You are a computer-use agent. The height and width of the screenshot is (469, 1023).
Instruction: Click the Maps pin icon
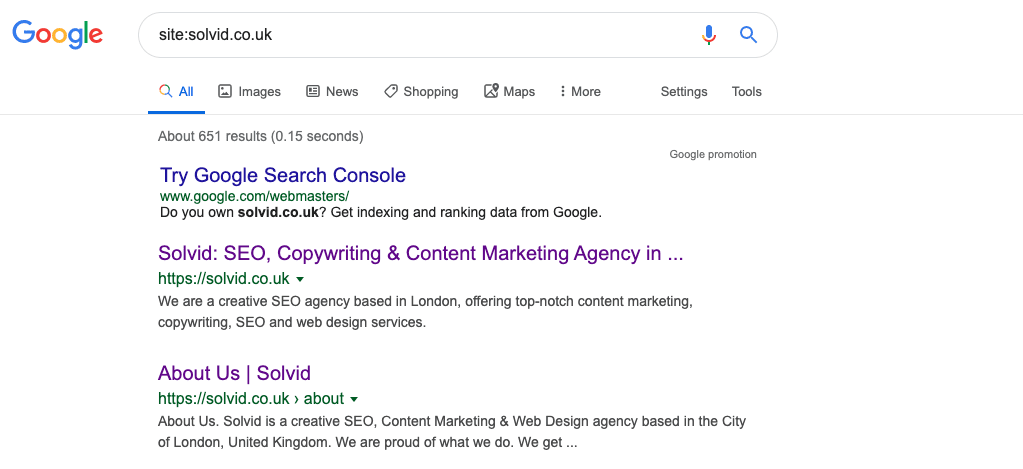491,91
